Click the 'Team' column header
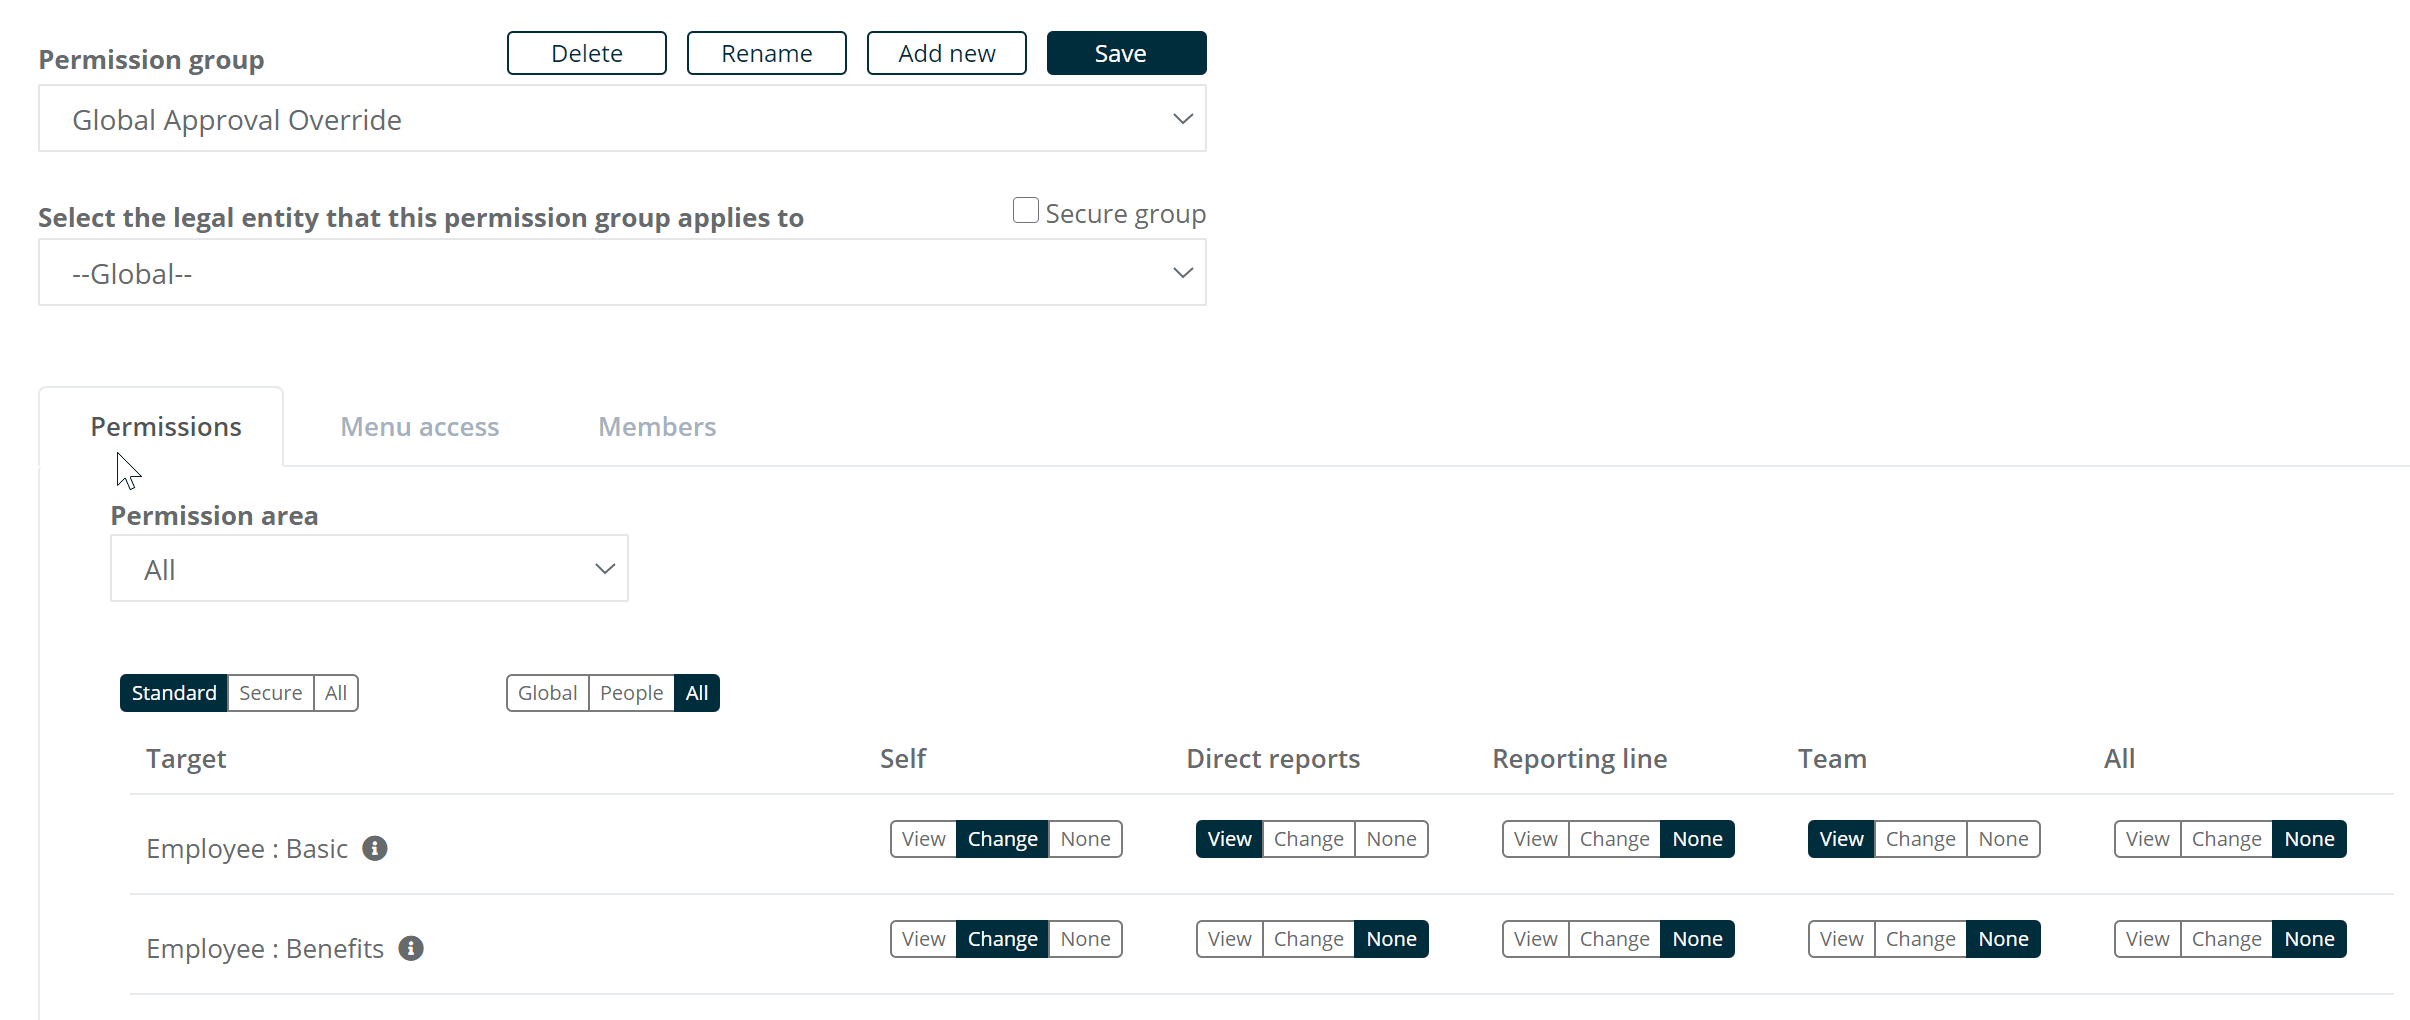2410x1020 pixels. pos(1832,759)
